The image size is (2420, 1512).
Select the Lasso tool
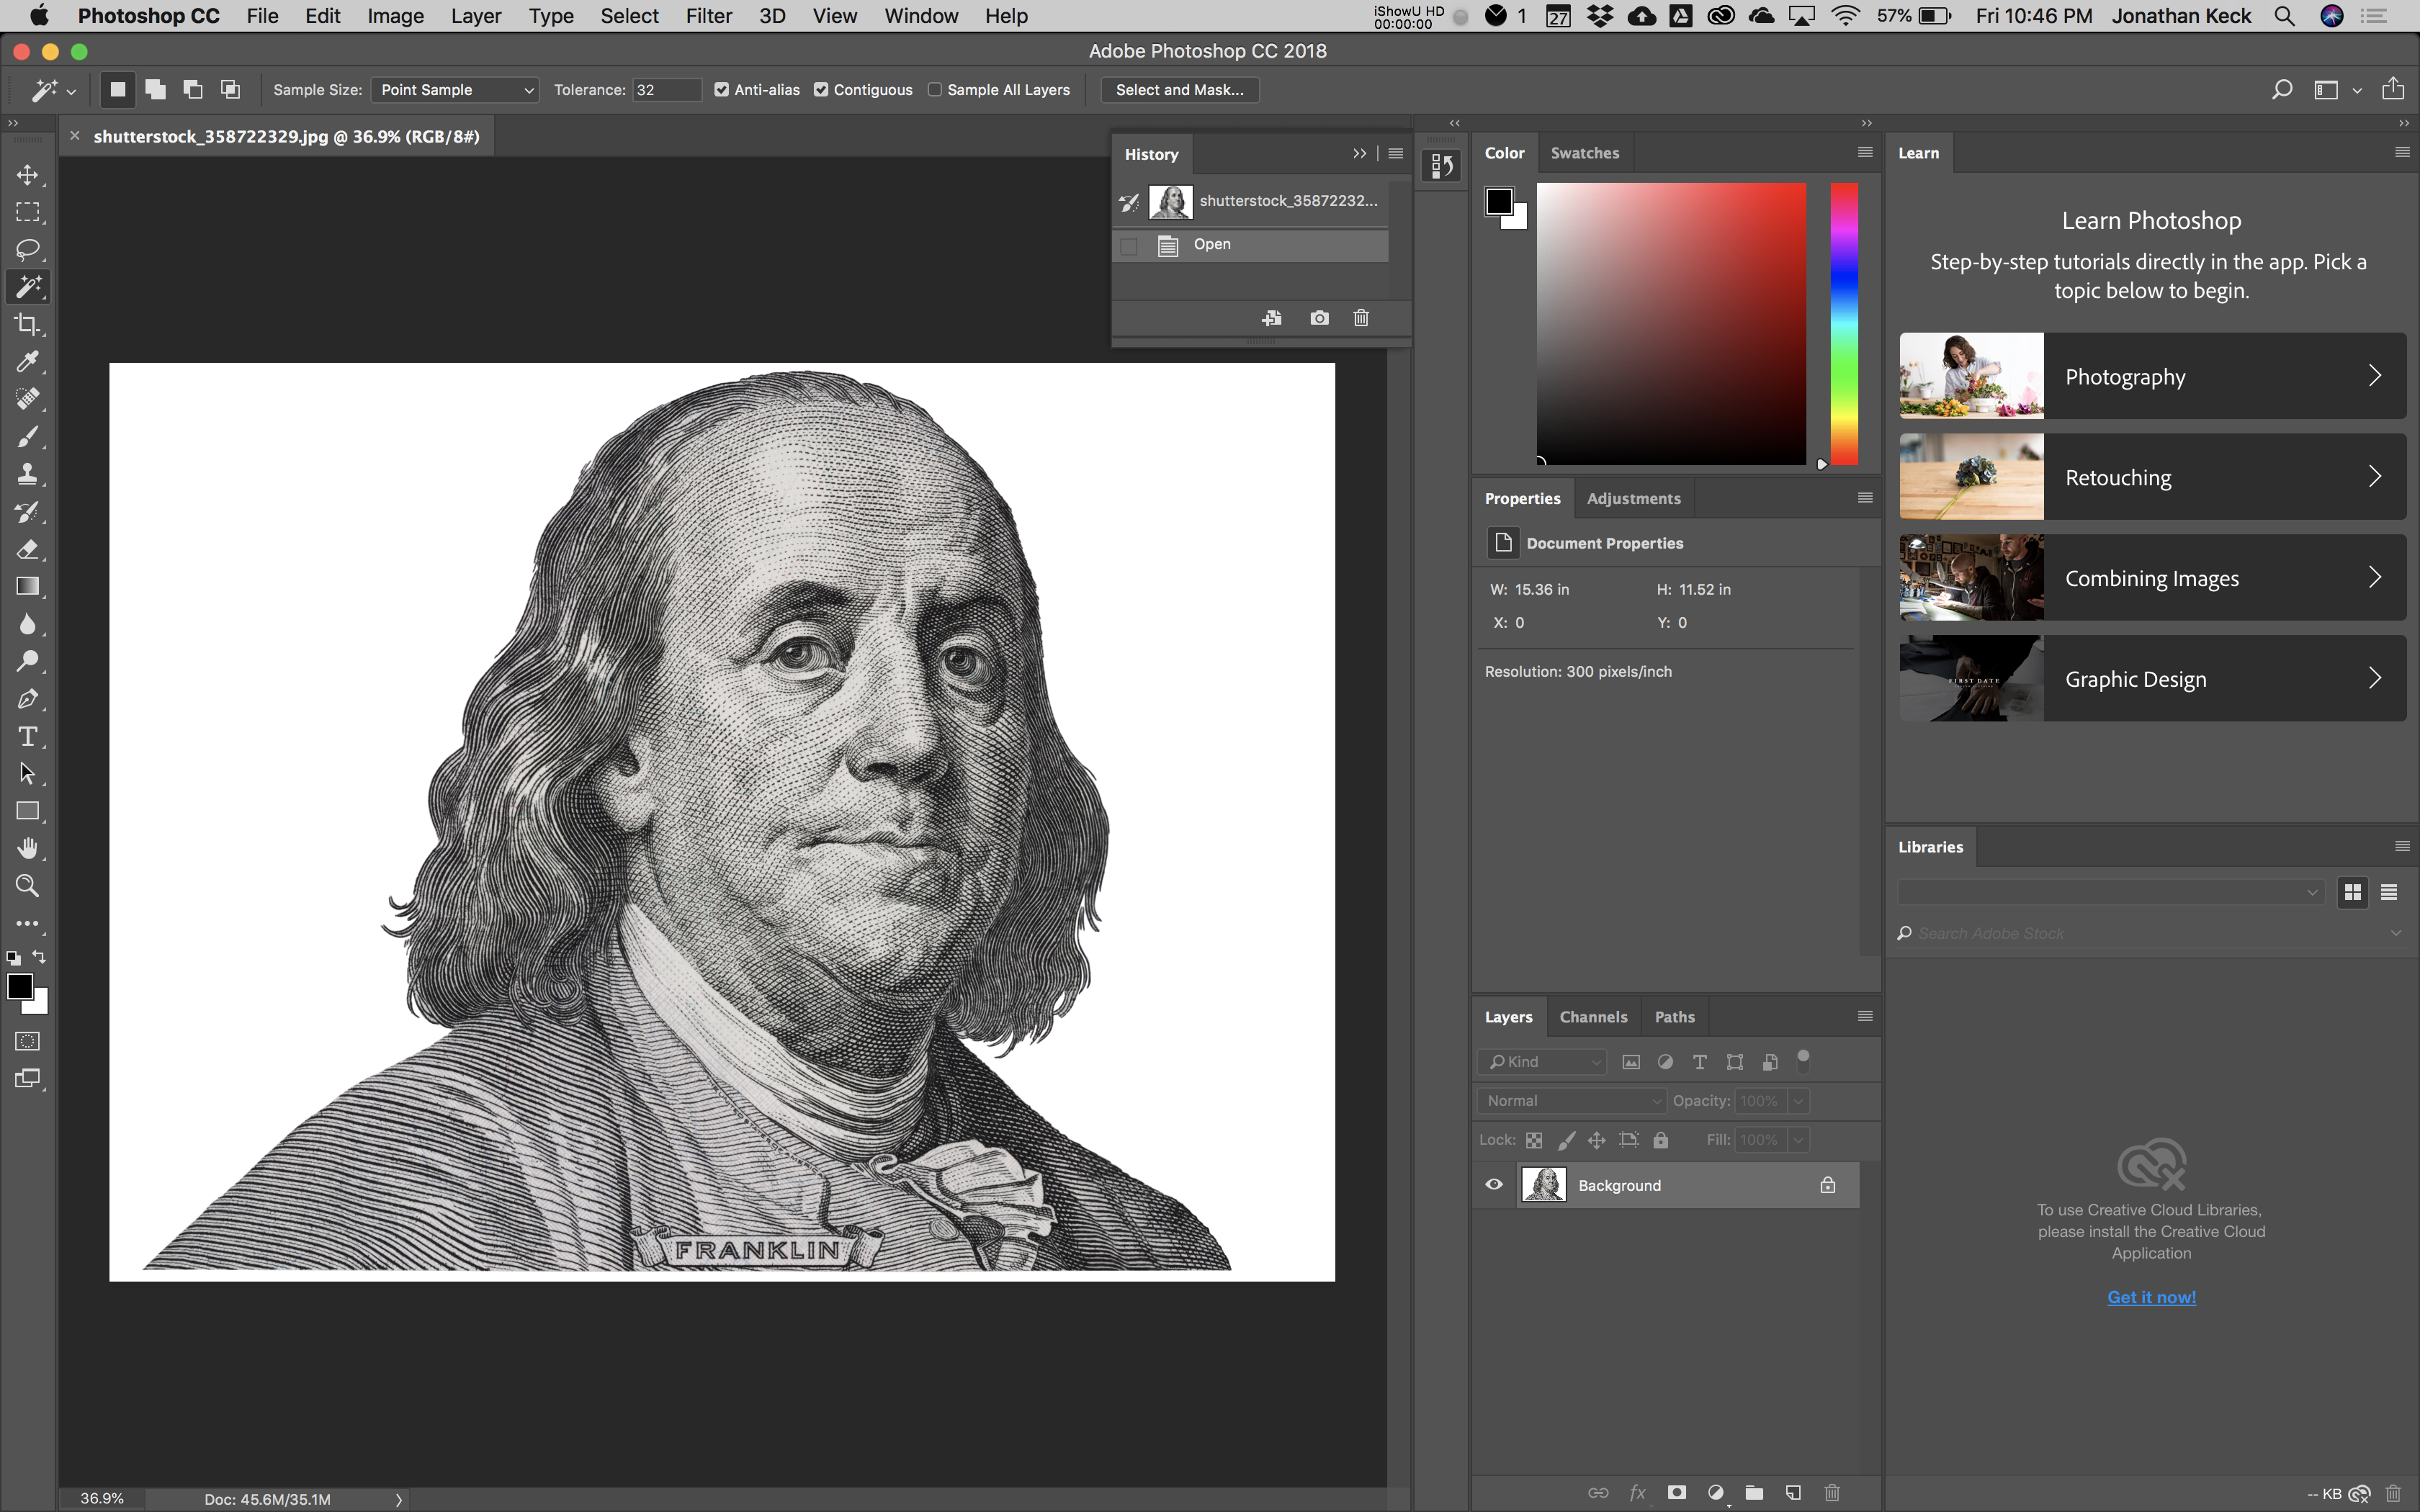point(27,249)
